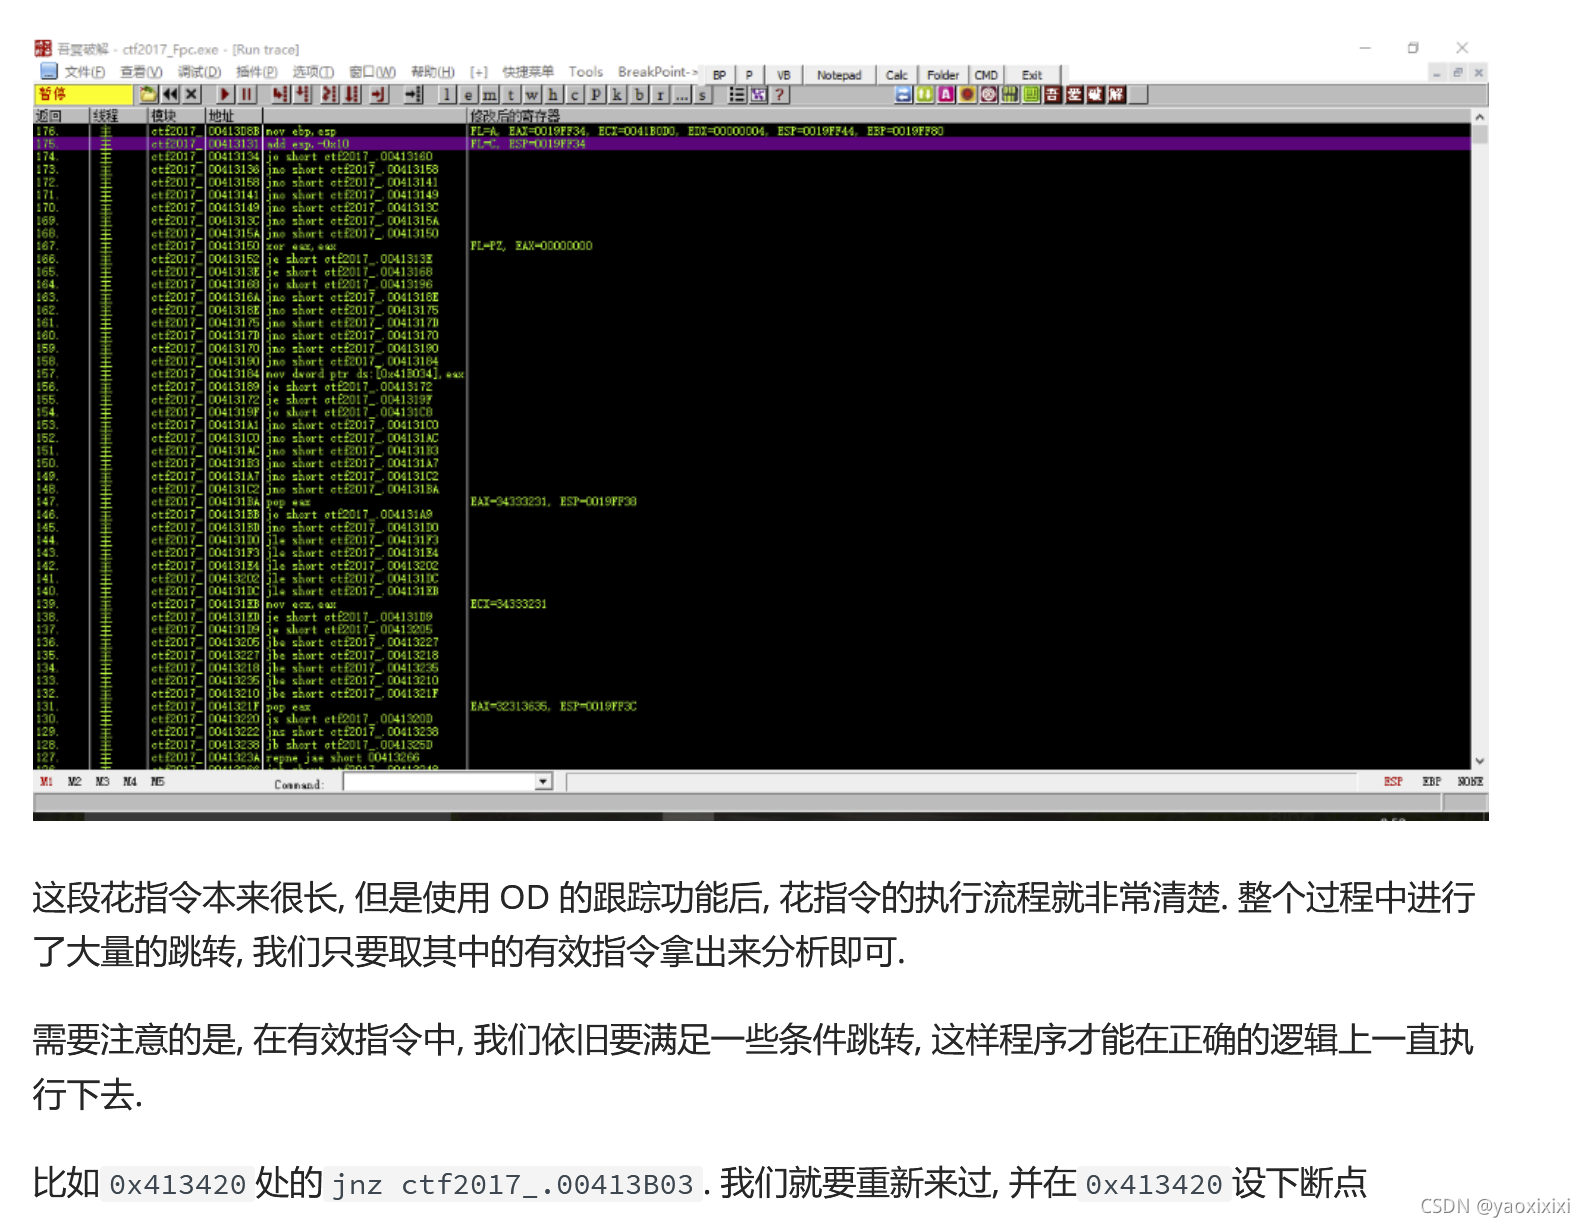Click the run trace scrollbar up arrow
The height and width of the screenshot is (1227, 1585).
pyautogui.click(x=1480, y=117)
